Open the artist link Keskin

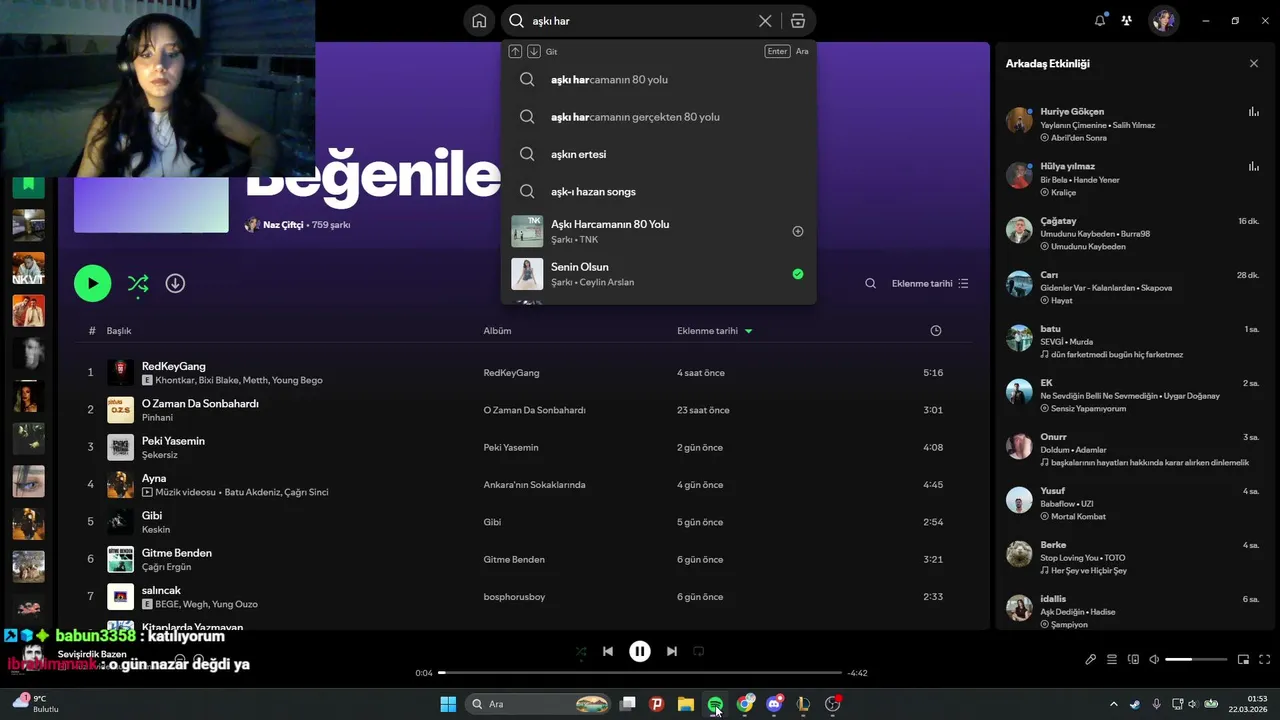click(x=156, y=530)
